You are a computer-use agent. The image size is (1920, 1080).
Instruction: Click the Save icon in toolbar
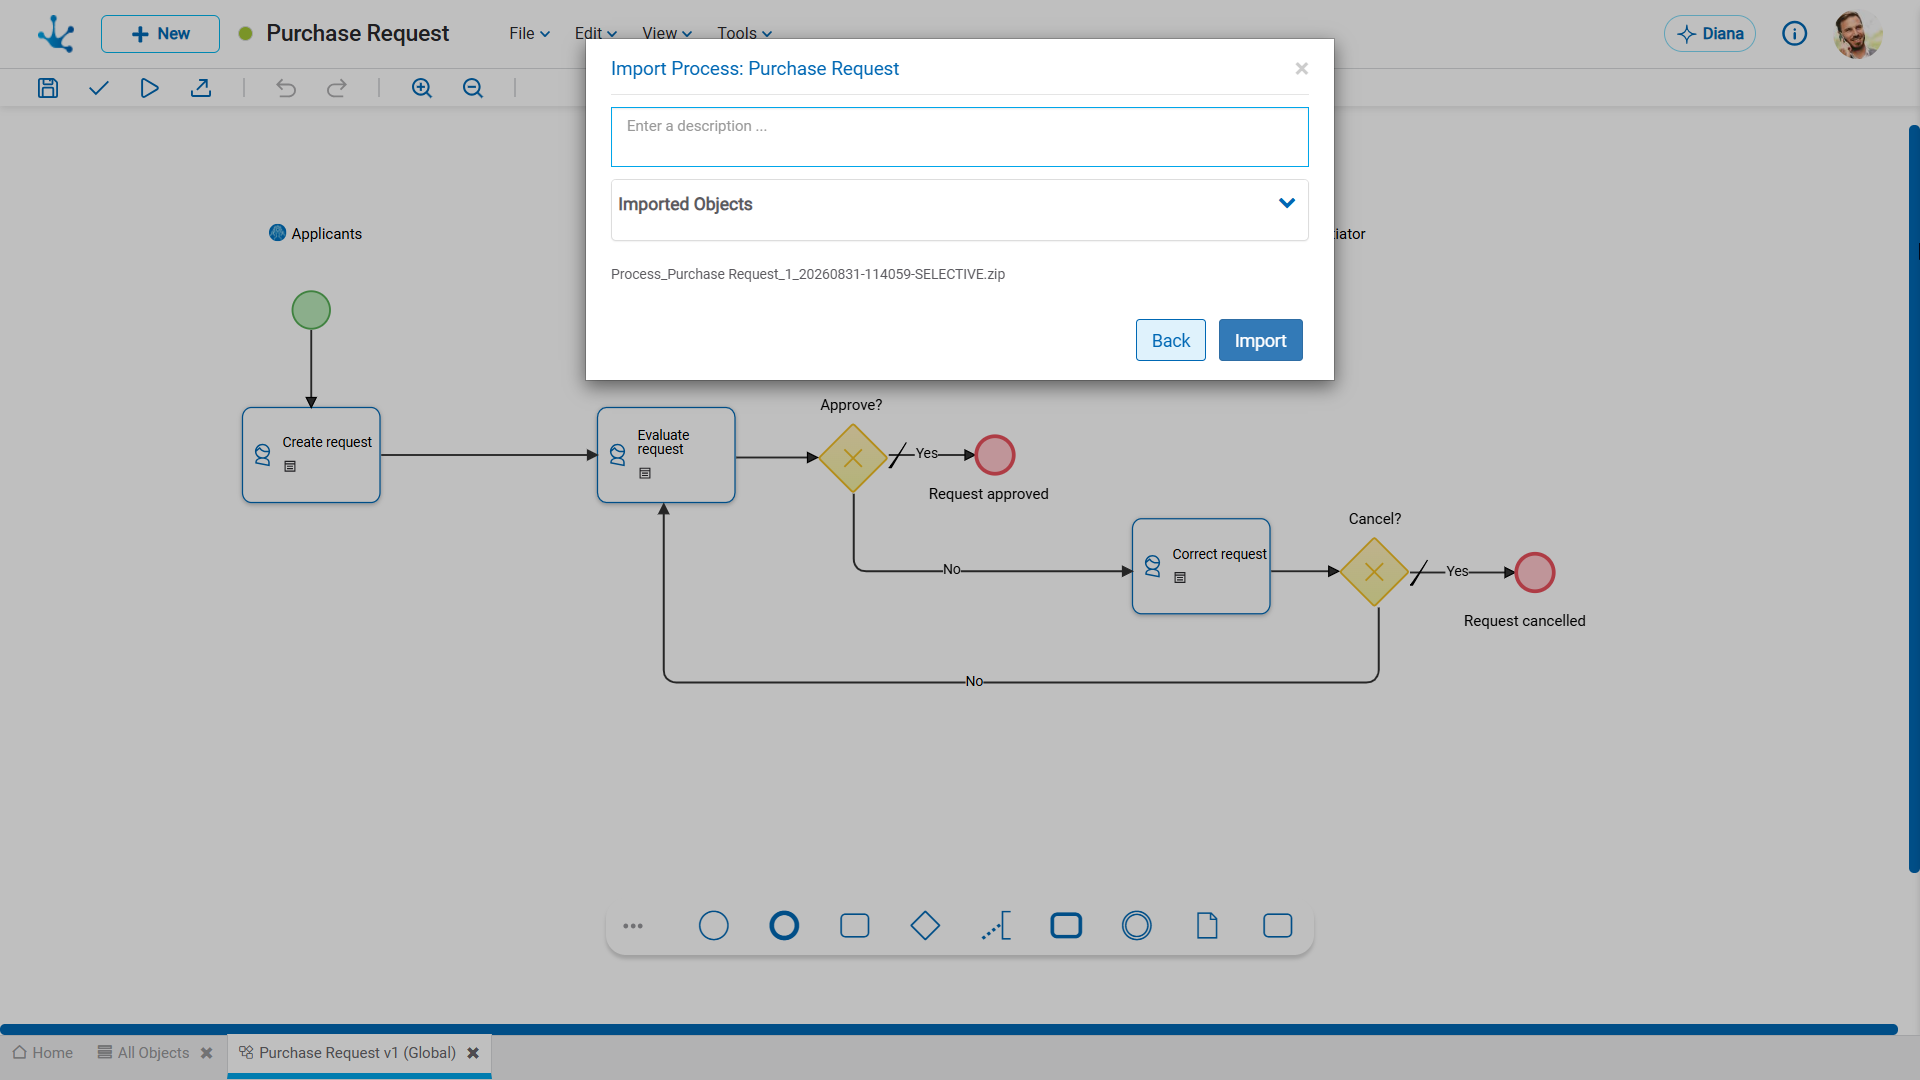(x=48, y=88)
